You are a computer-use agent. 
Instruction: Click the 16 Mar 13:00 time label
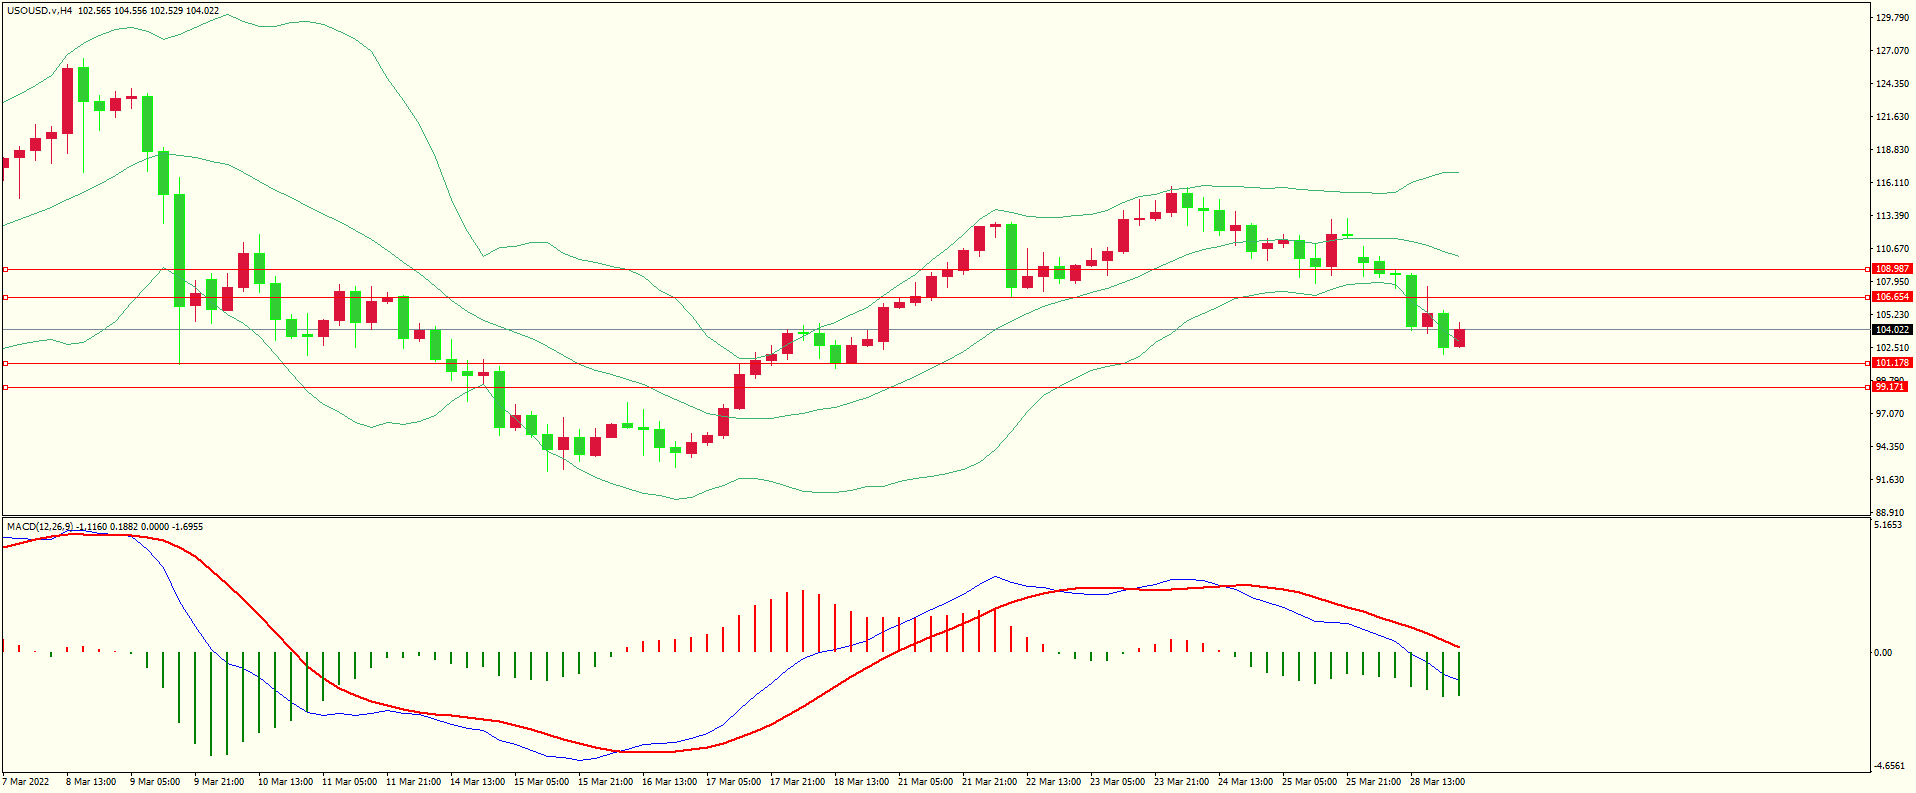coord(669,782)
